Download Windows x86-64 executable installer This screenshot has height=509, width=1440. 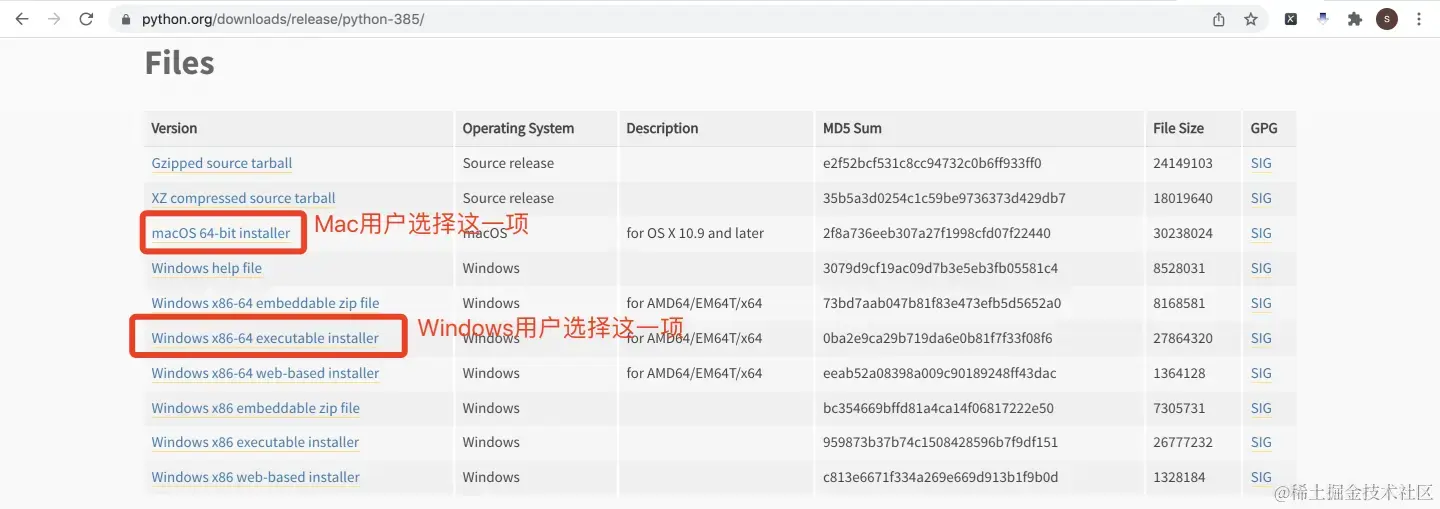265,338
